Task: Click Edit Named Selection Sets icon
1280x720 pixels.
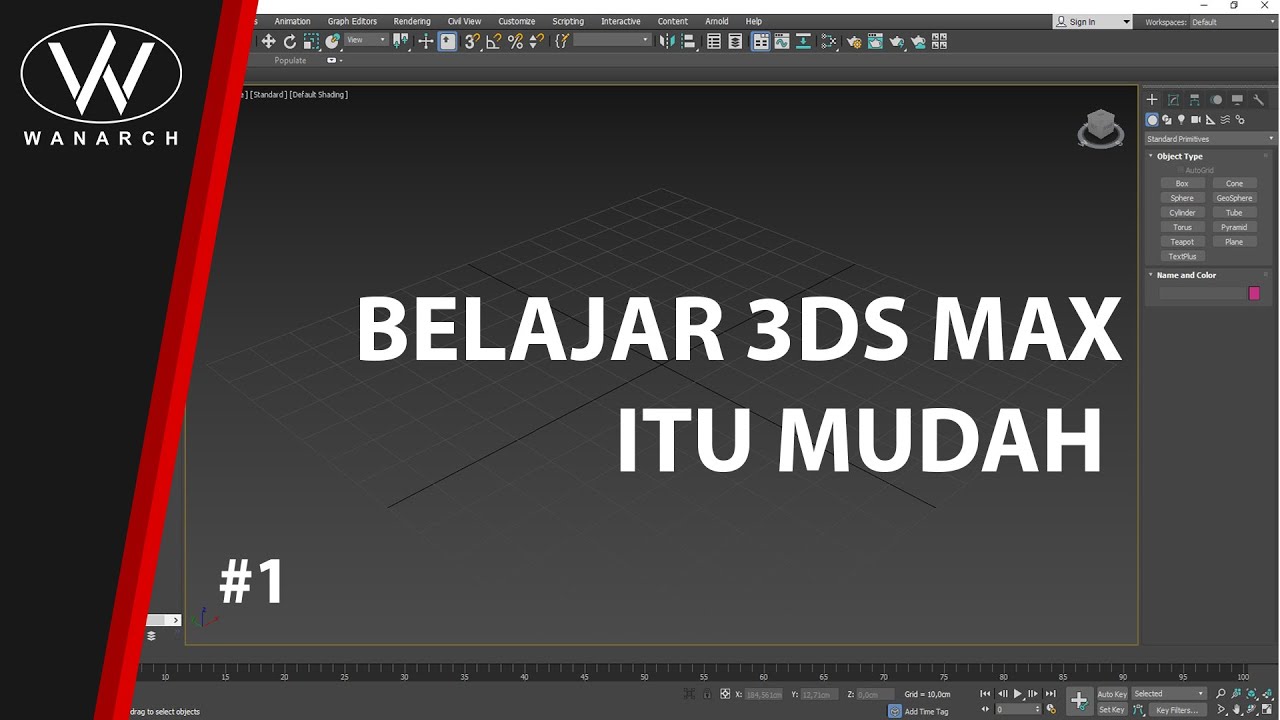Action: pyautogui.click(x=561, y=41)
